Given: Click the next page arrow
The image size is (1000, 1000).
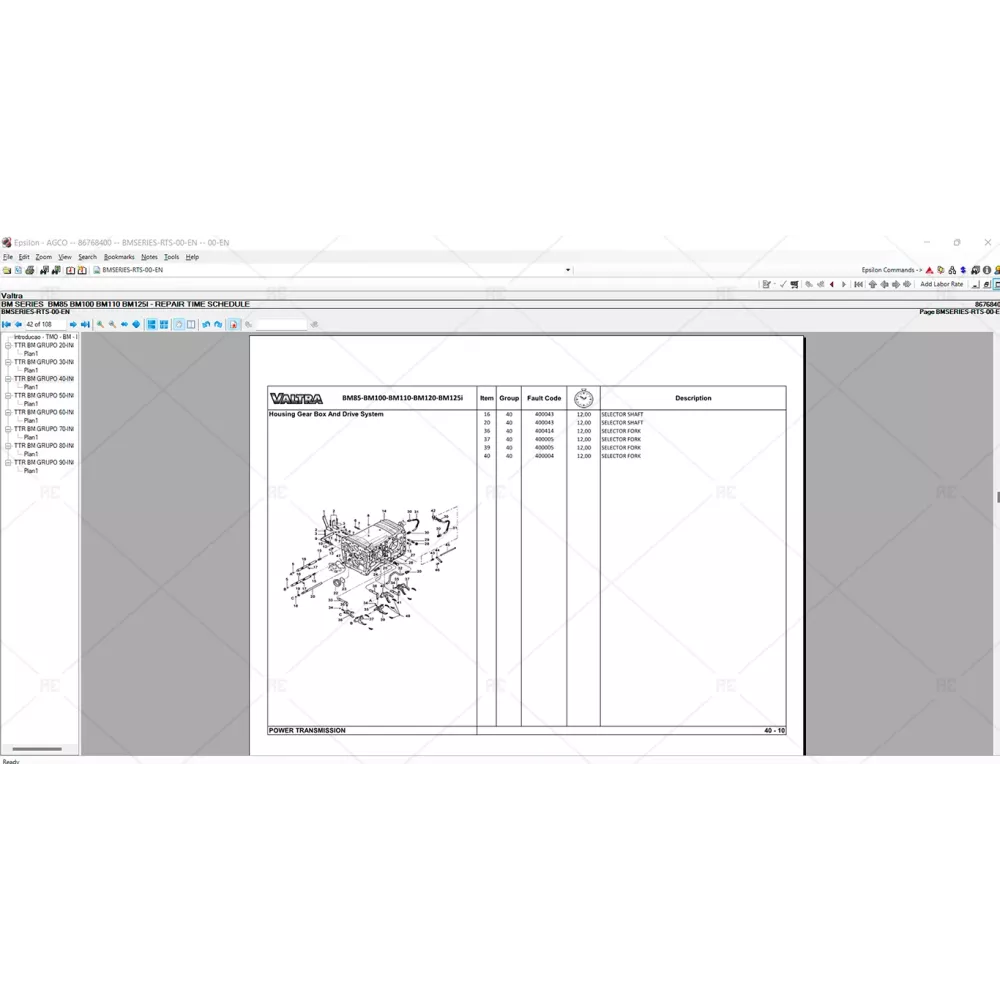Looking at the screenshot, I should click(73, 324).
